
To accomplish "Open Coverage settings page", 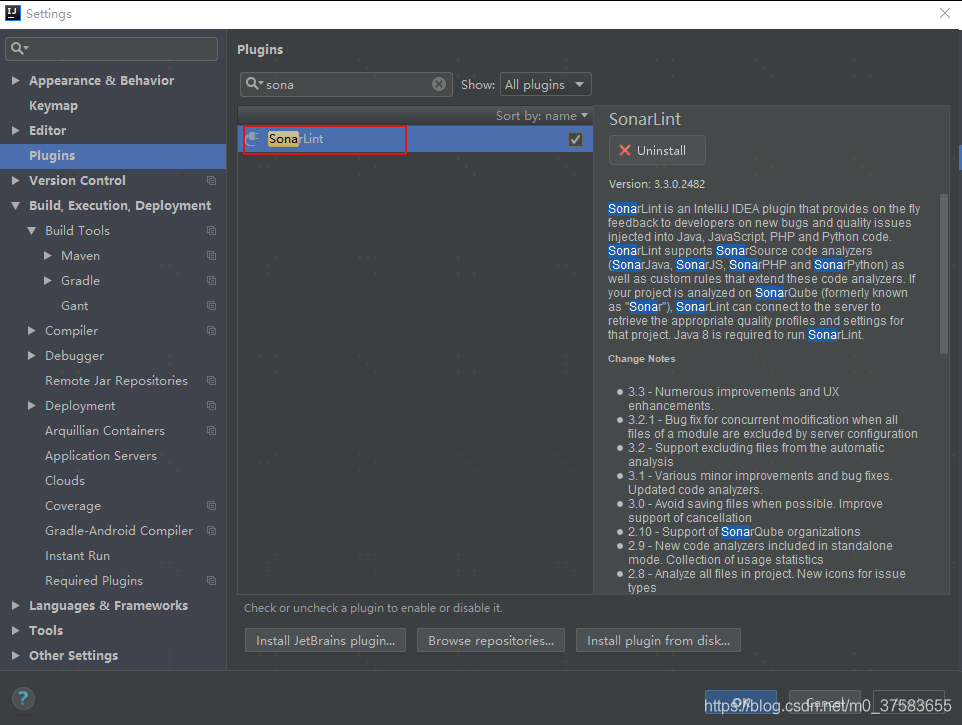I will [x=72, y=505].
